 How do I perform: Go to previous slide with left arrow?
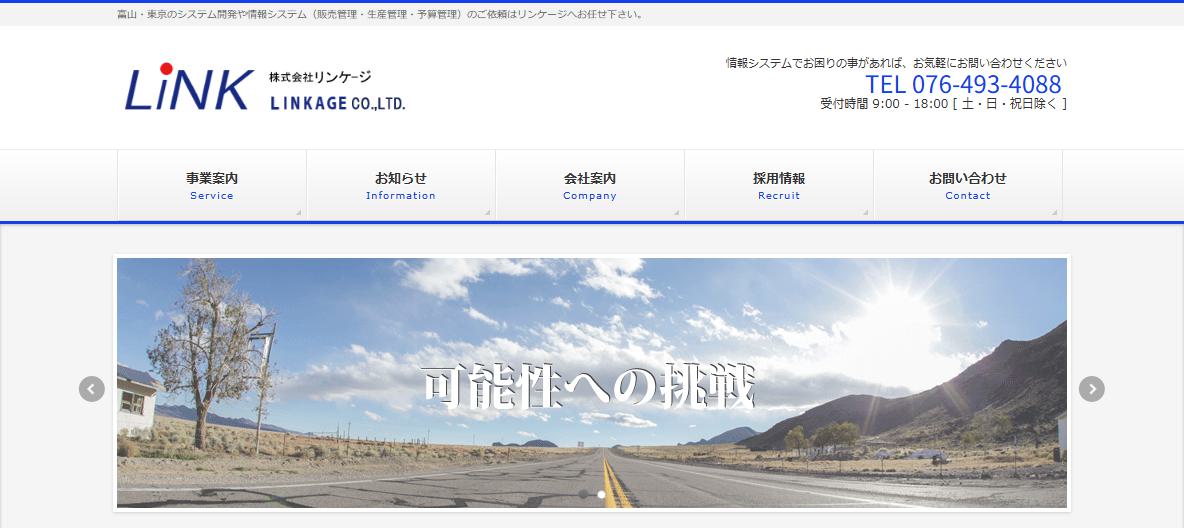91,389
